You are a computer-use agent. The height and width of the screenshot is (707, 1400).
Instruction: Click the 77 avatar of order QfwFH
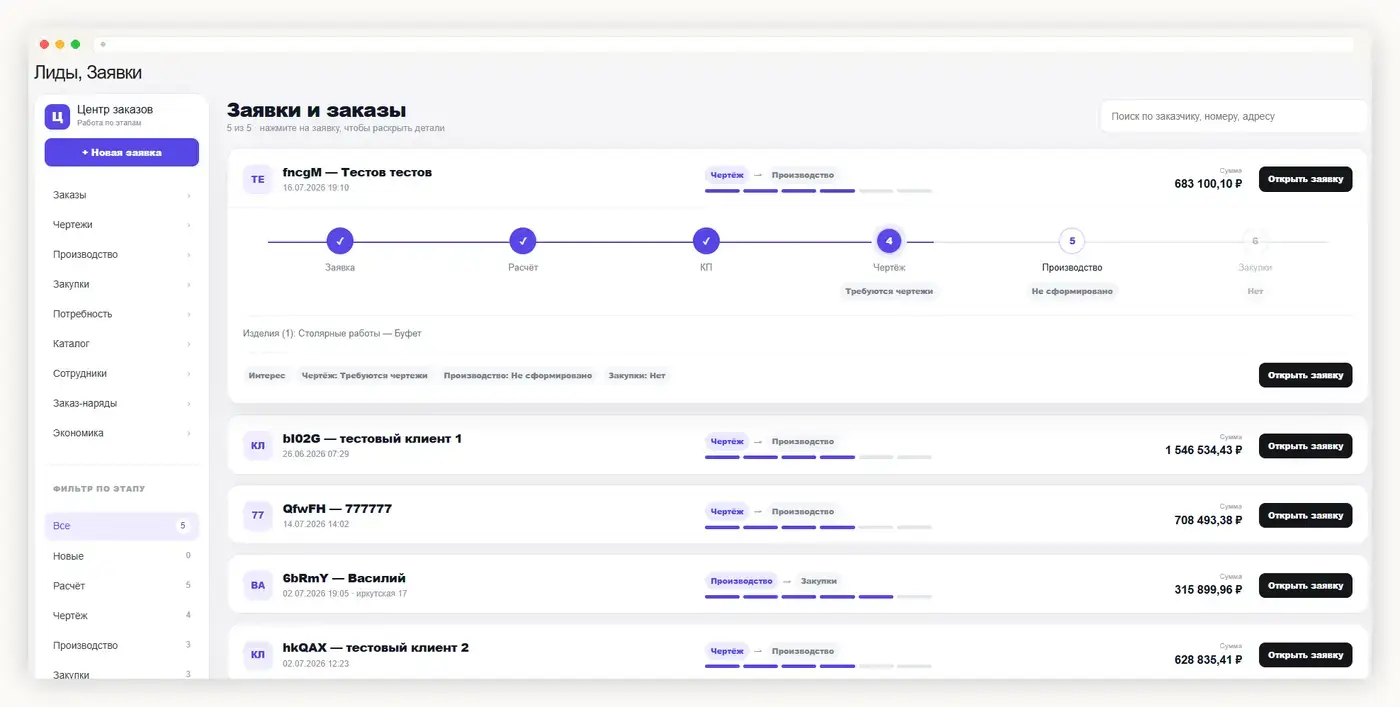[258, 515]
